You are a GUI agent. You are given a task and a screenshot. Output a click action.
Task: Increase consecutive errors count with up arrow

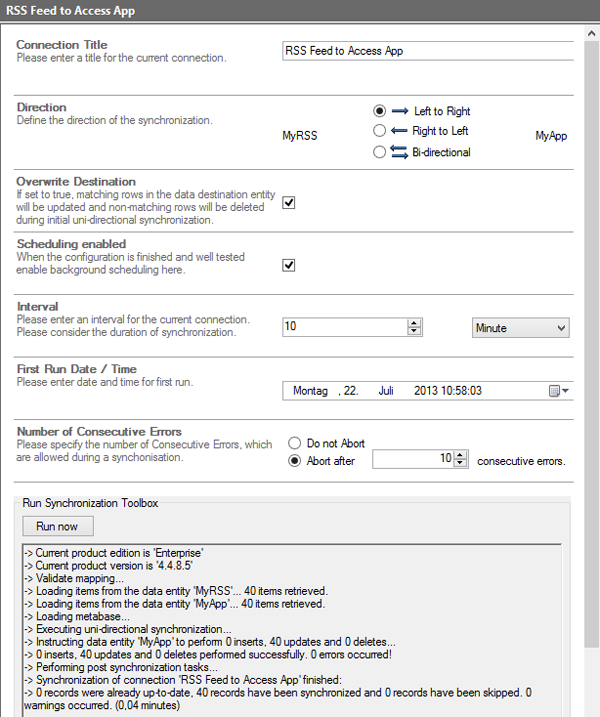pos(460,455)
